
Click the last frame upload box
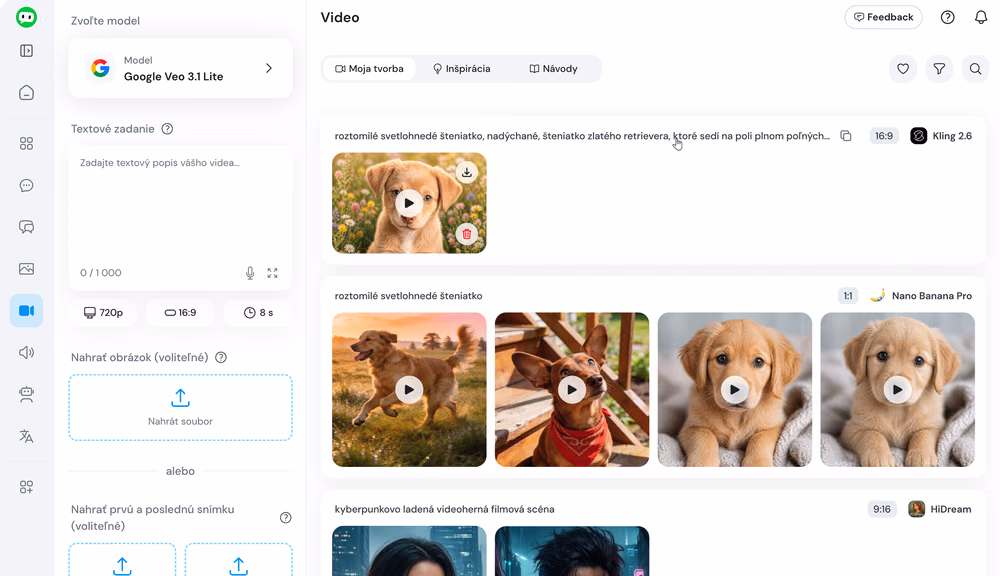[x=239, y=560]
